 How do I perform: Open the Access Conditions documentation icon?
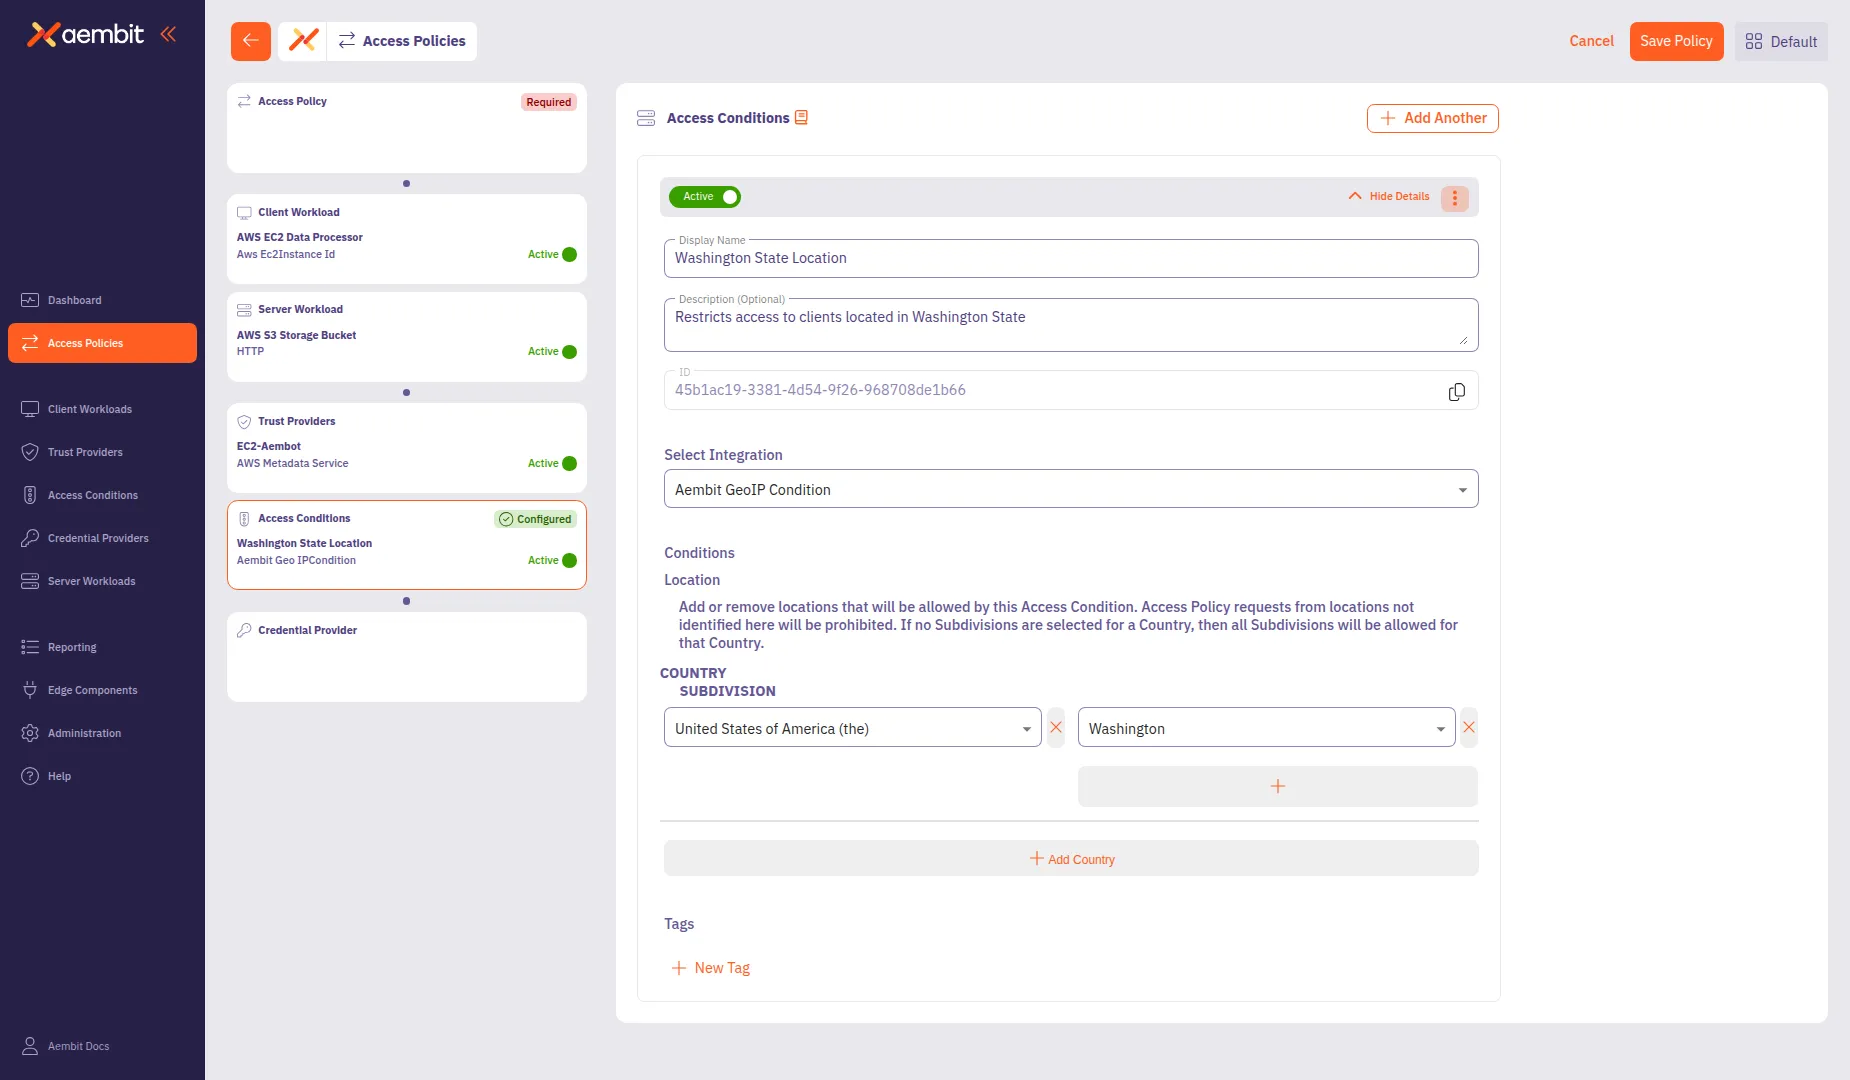click(x=801, y=118)
